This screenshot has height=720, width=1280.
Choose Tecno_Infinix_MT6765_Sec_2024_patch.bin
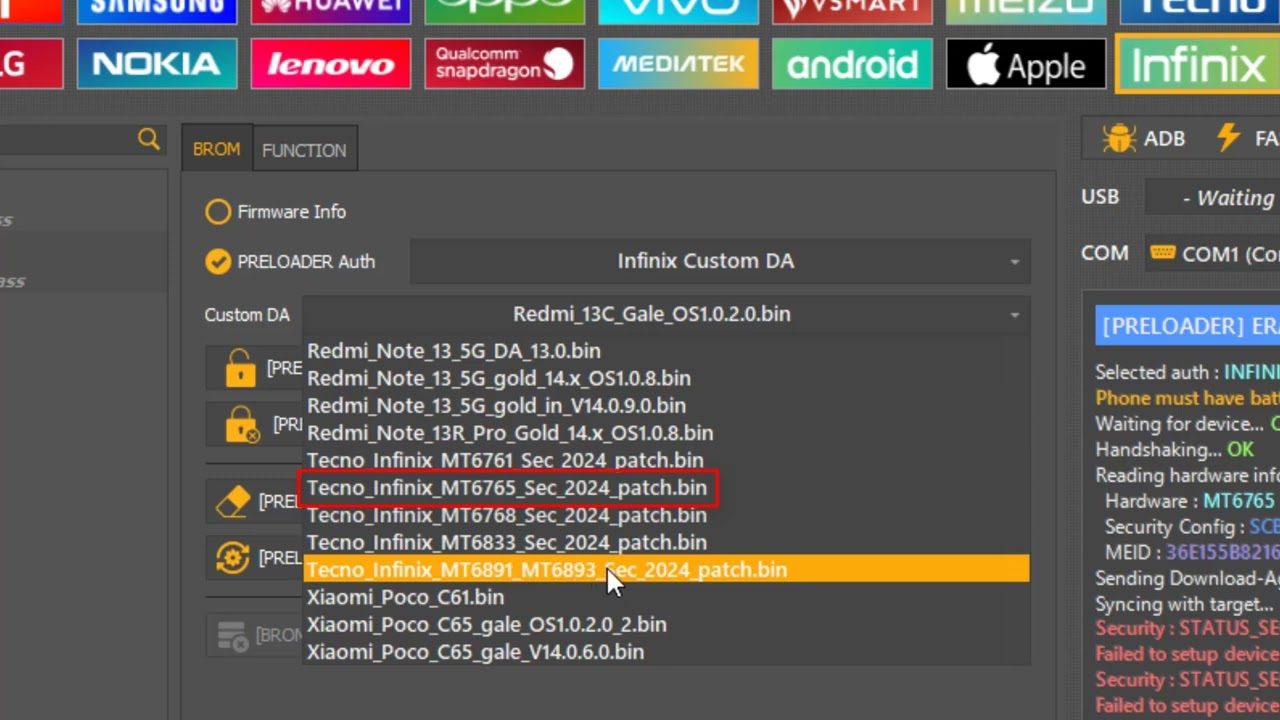[667, 488]
